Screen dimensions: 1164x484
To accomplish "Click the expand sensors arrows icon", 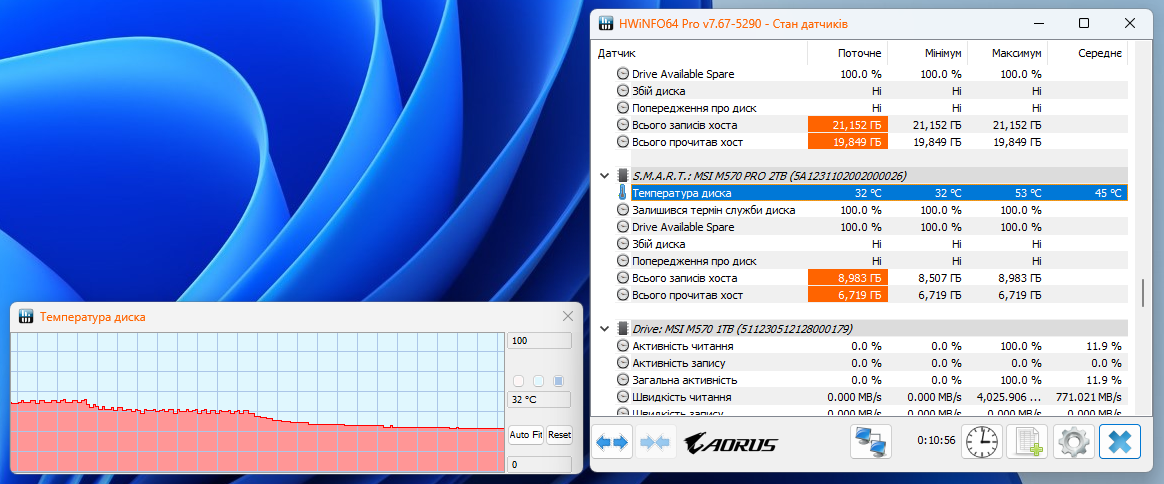I will pos(612,442).
